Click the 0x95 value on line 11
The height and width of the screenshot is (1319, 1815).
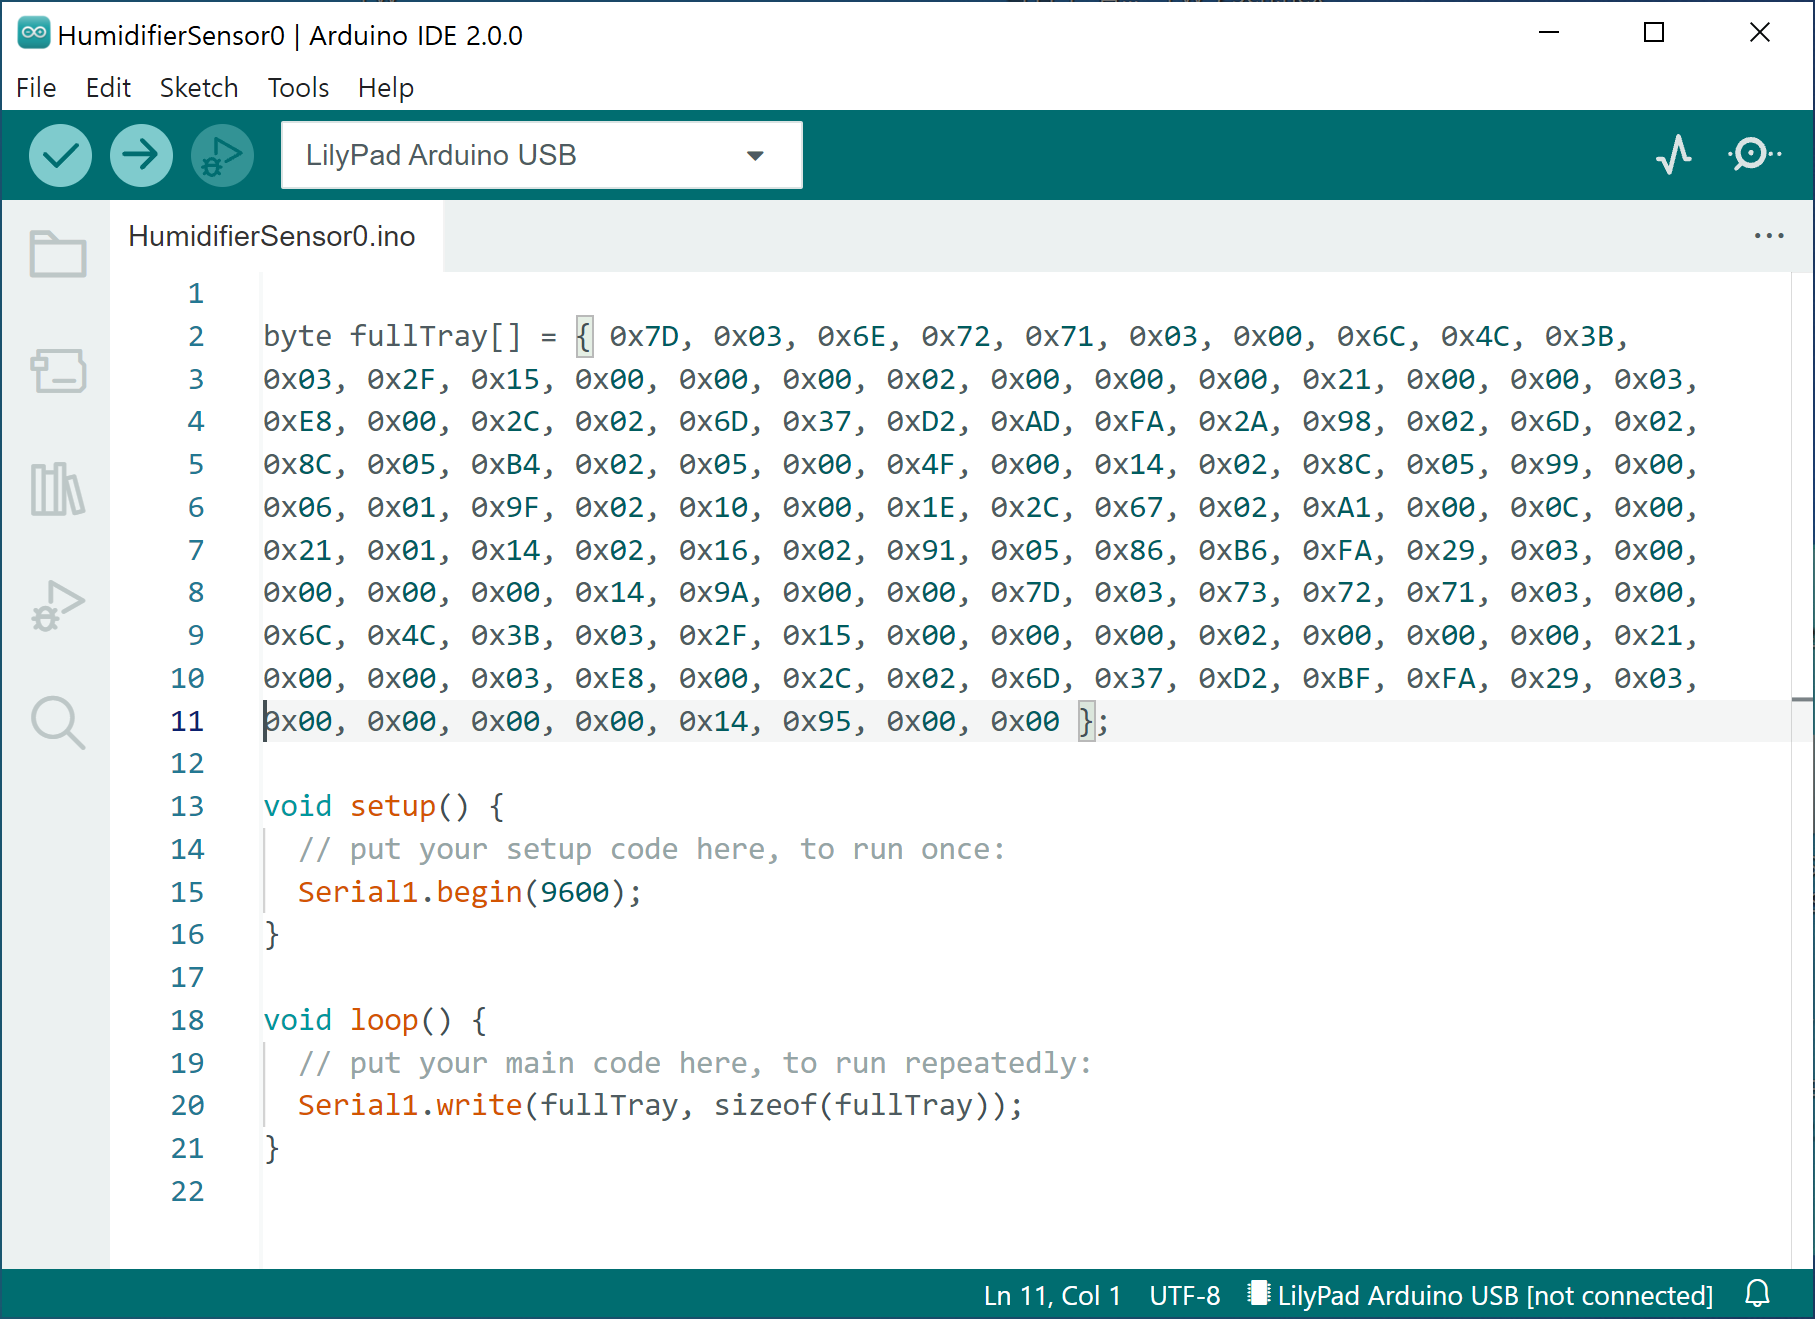coord(817,721)
